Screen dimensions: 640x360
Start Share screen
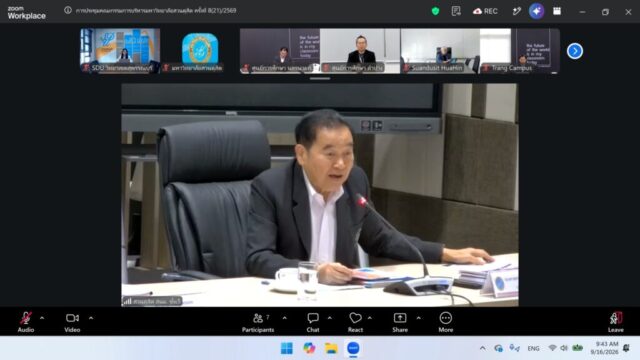click(400, 322)
